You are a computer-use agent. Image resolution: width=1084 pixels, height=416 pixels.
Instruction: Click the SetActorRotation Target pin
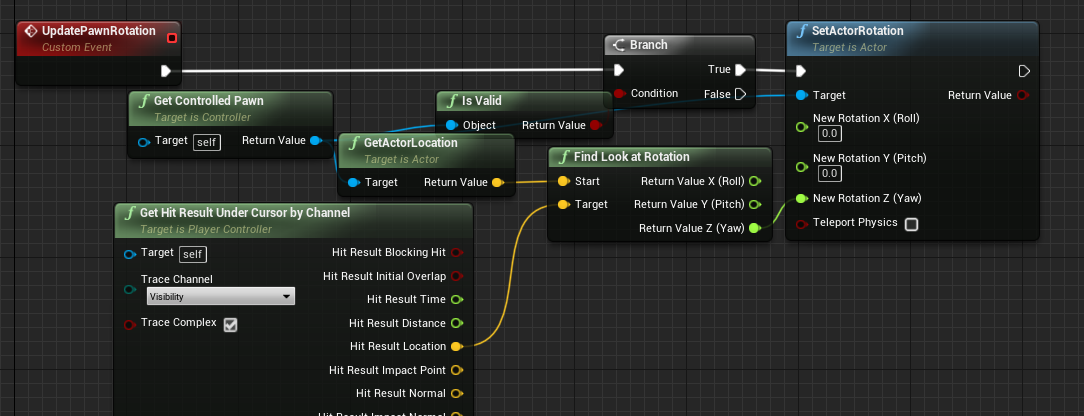801,95
